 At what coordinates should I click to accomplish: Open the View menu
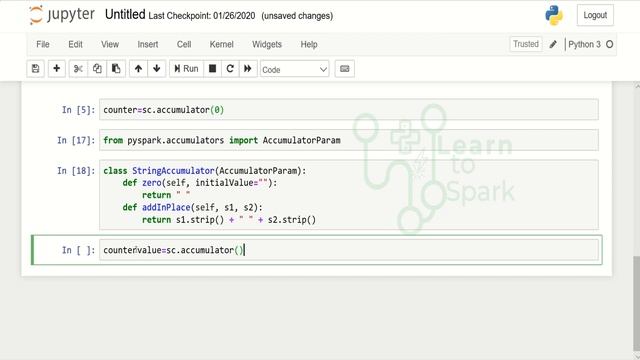pyautogui.click(x=110, y=44)
